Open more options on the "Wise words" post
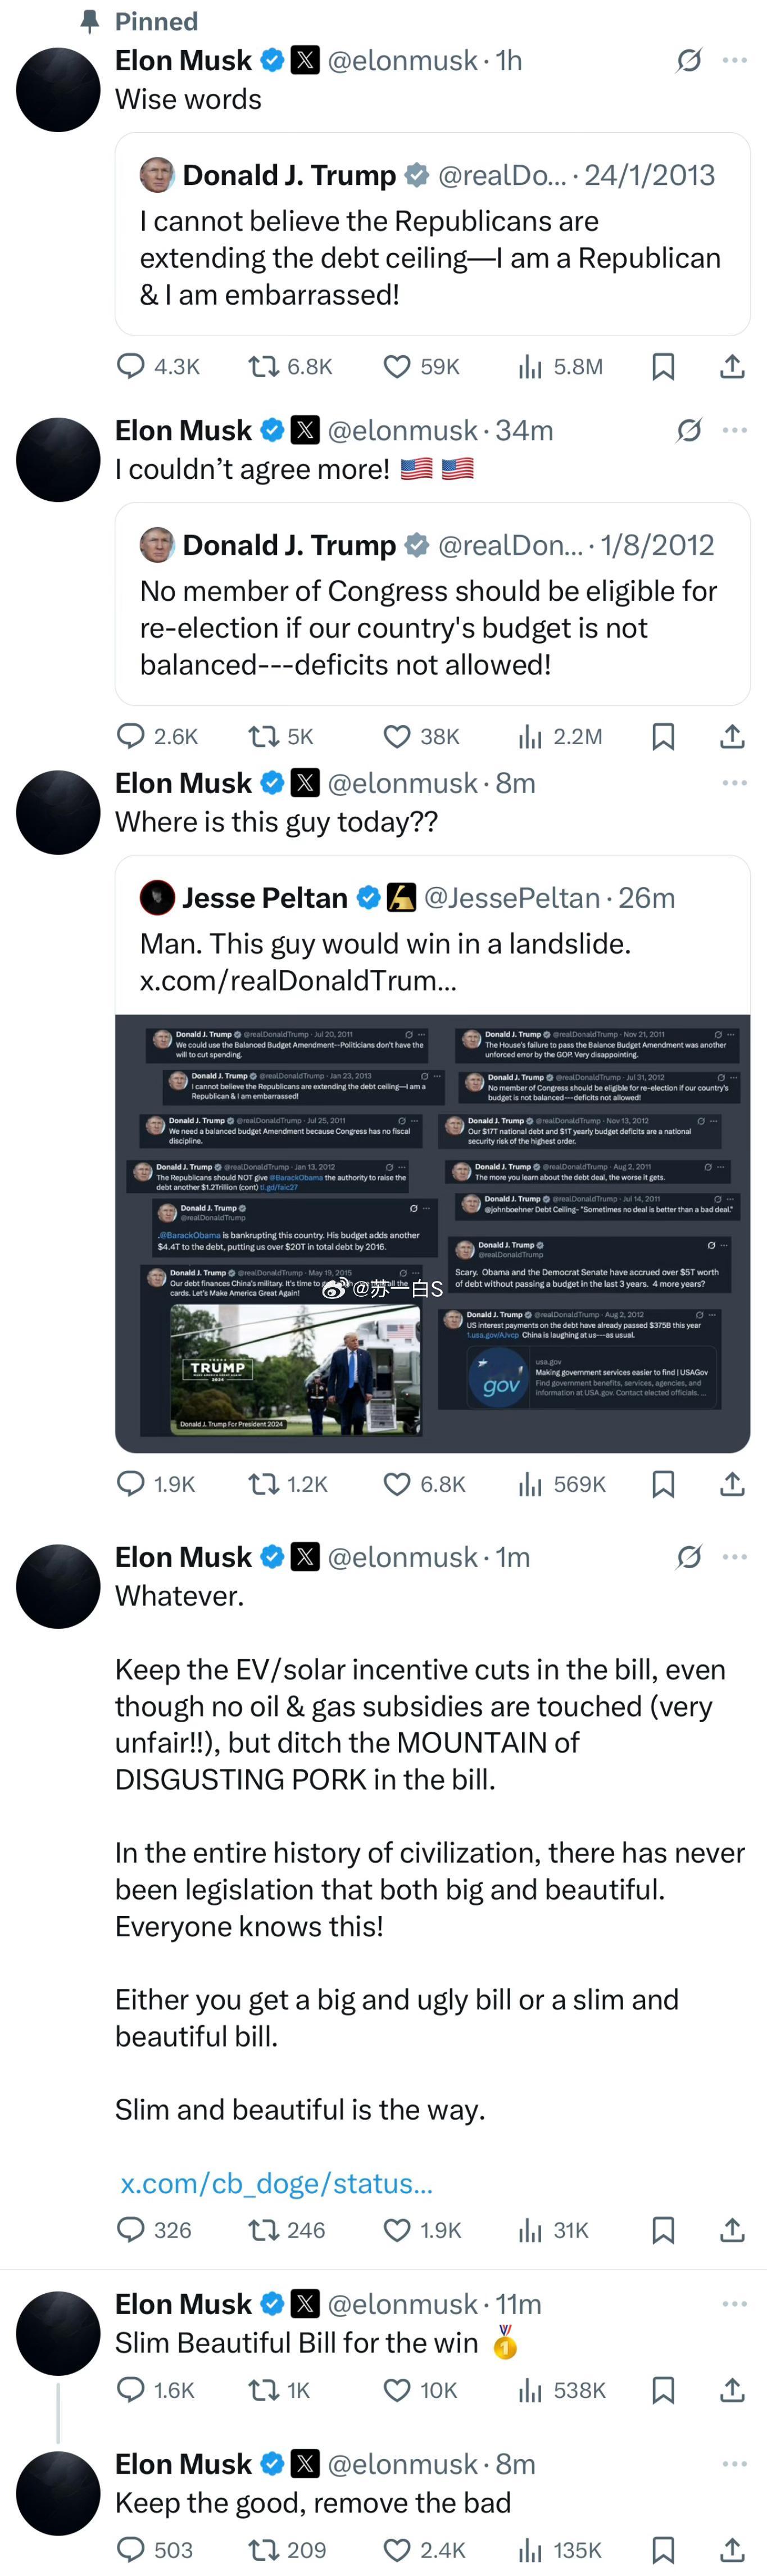This screenshot has width=767, height=2576. (x=735, y=60)
